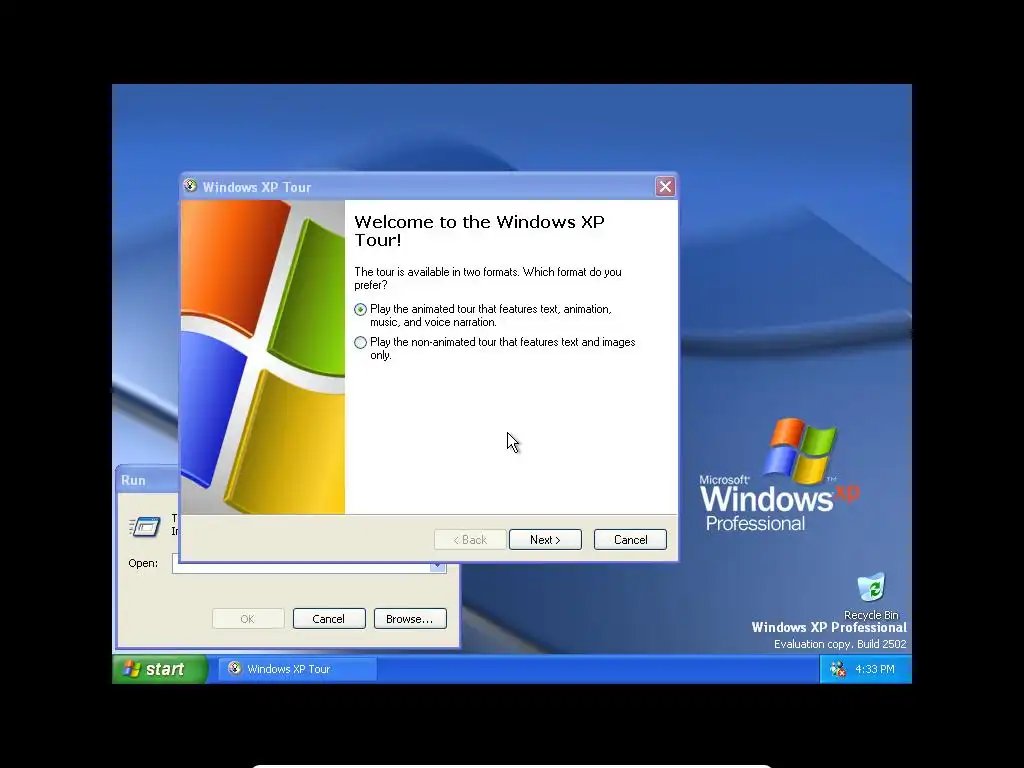Close the Windows XP Tour window
The width and height of the screenshot is (1024, 768).
tap(665, 187)
